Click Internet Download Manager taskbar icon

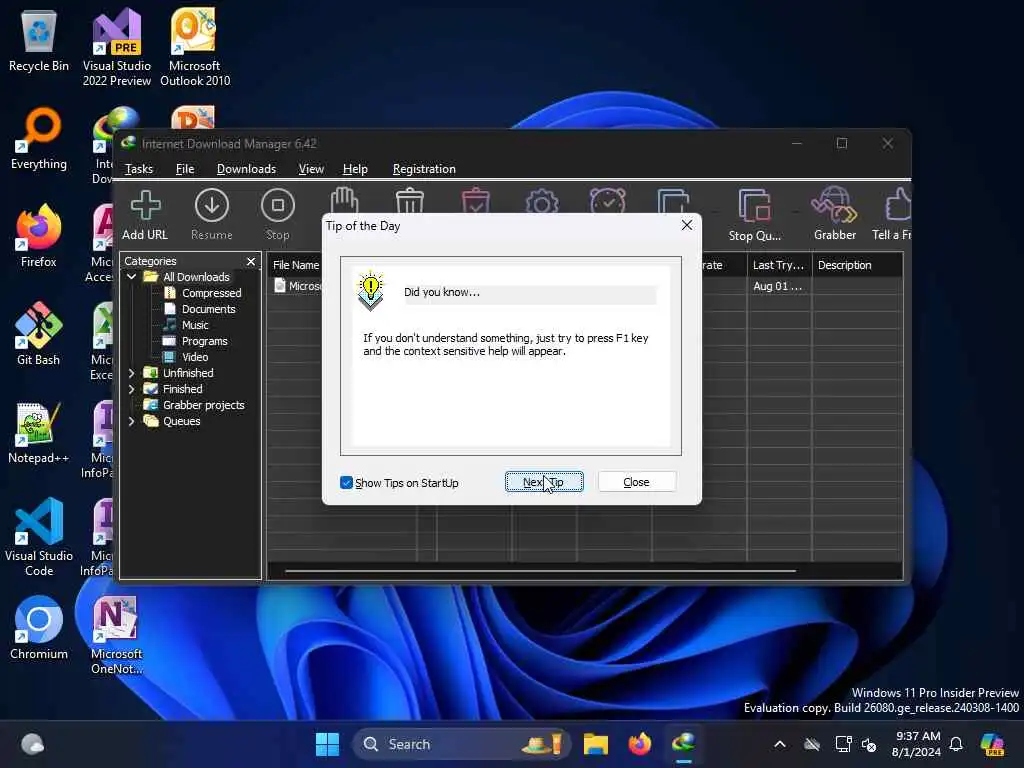click(x=683, y=744)
